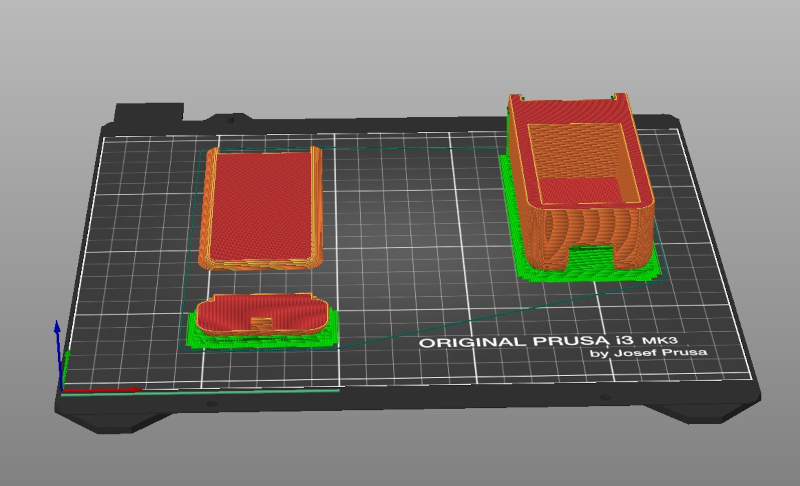Click the small end cap model

[x=262, y=314]
